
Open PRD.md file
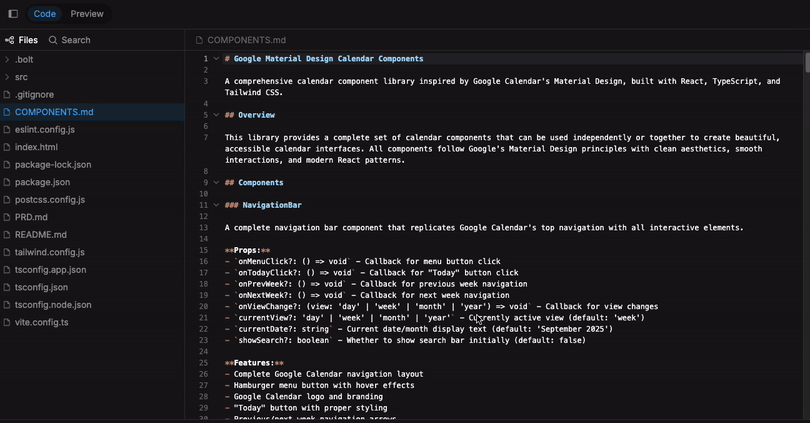point(31,217)
